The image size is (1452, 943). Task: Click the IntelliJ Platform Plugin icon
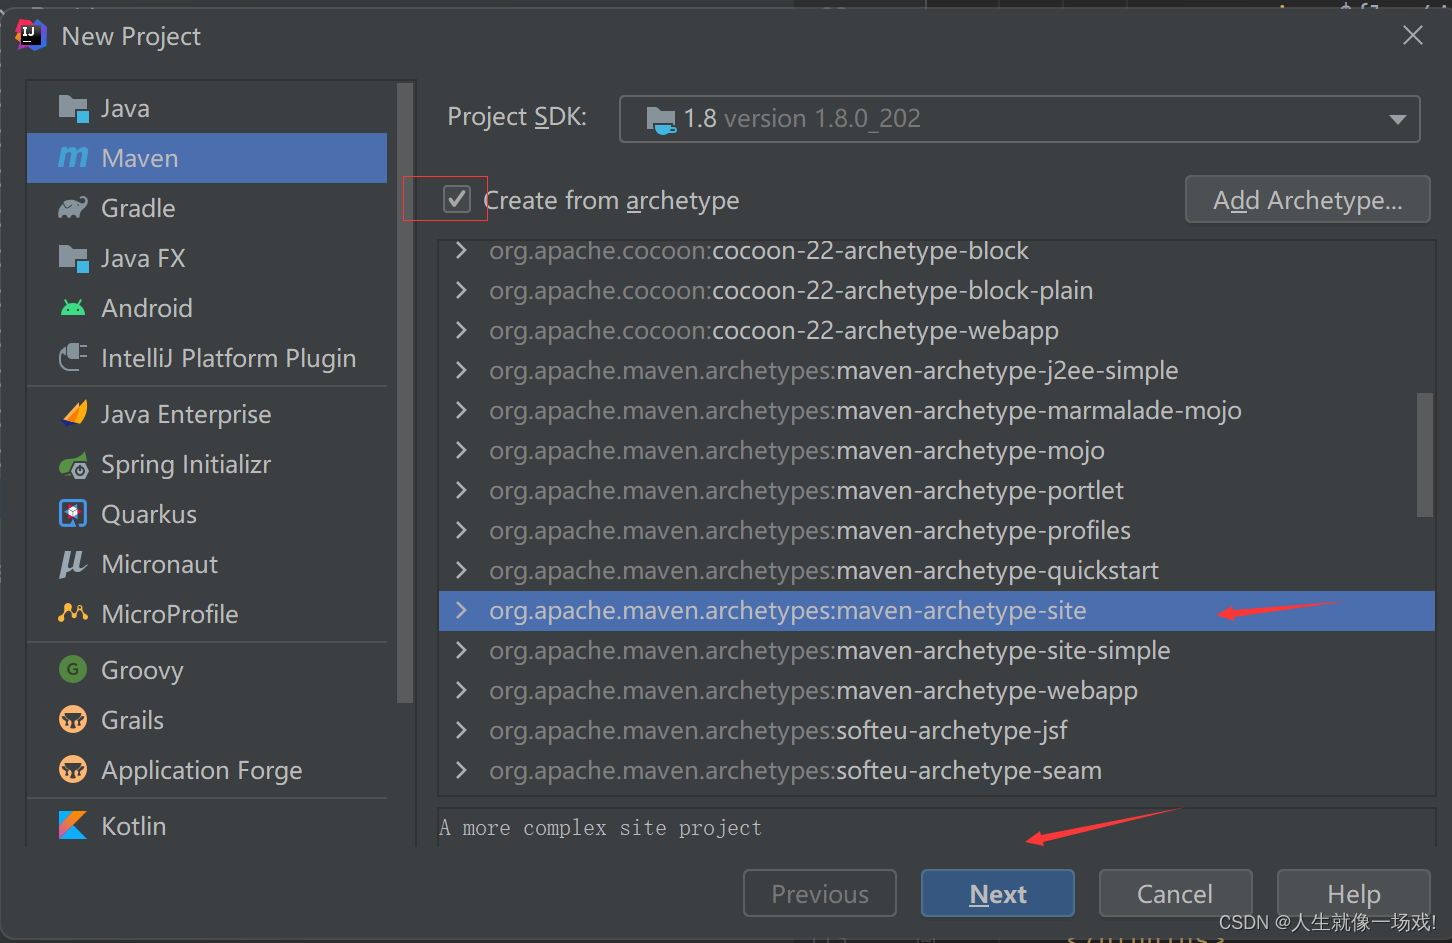coord(73,358)
